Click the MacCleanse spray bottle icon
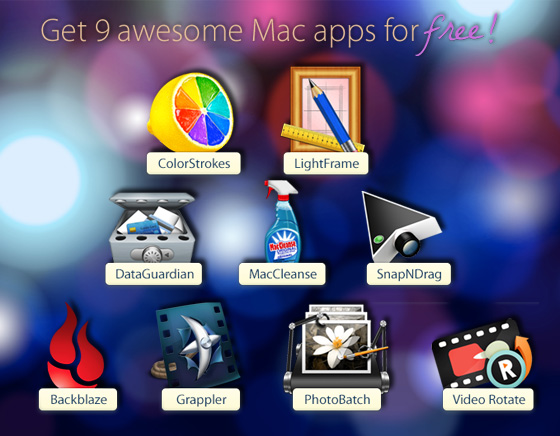The image size is (560, 436). pyautogui.click(x=282, y=221)
